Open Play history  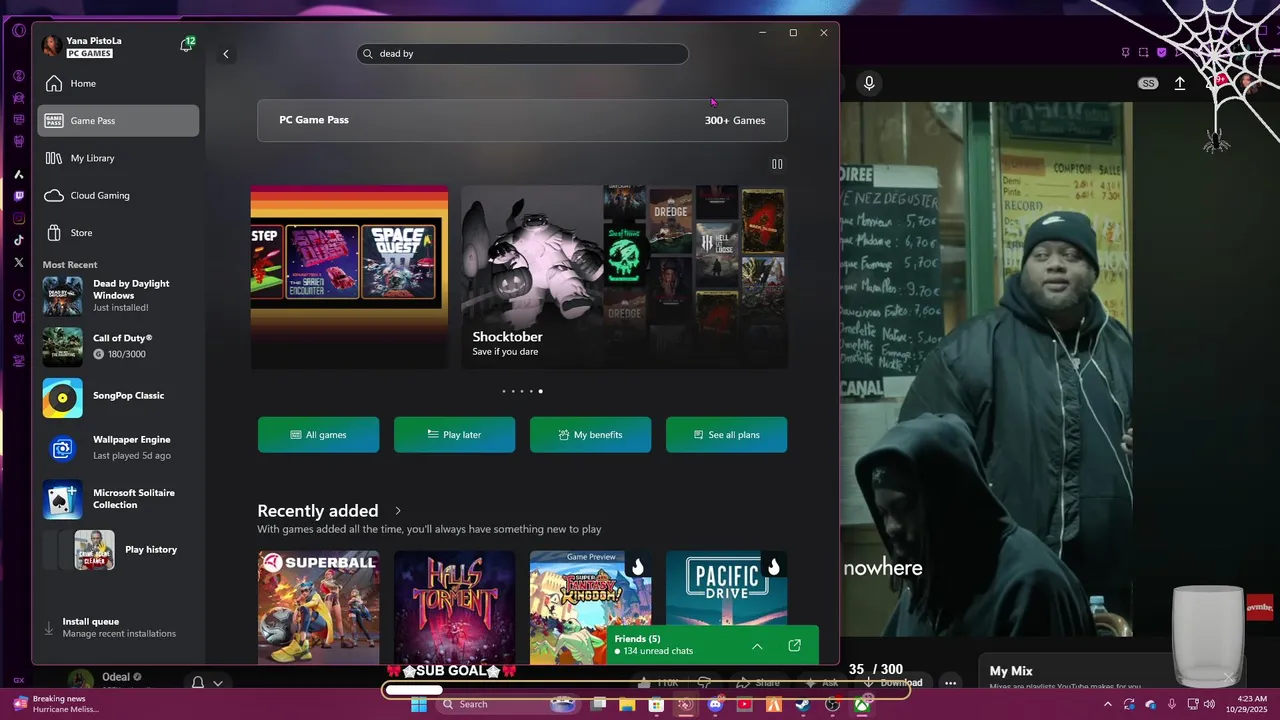coord(118,550)
